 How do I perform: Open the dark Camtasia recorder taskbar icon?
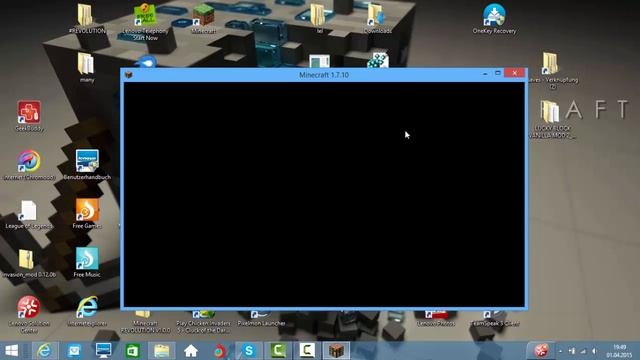tap(307, 351)
